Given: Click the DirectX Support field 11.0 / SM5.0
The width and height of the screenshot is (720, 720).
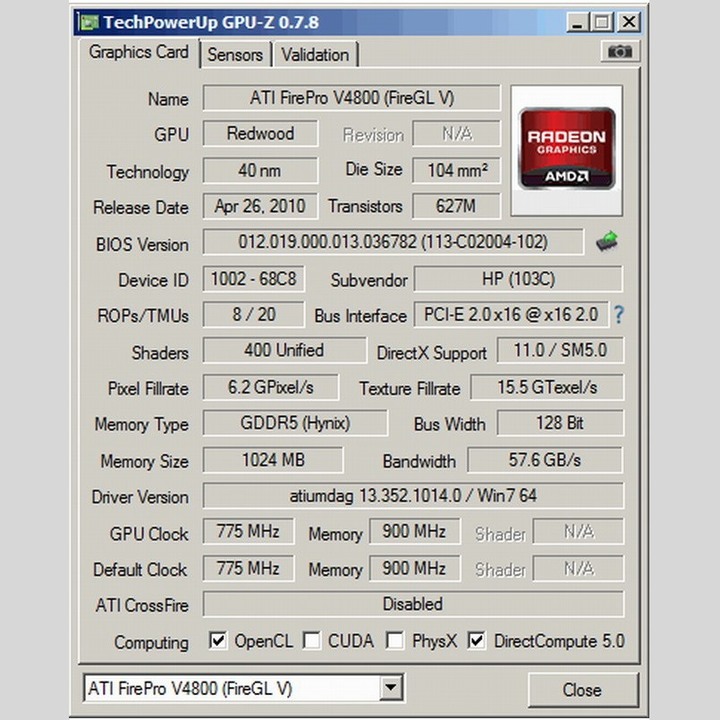Looking at the screenshot, I should [560, 350].
